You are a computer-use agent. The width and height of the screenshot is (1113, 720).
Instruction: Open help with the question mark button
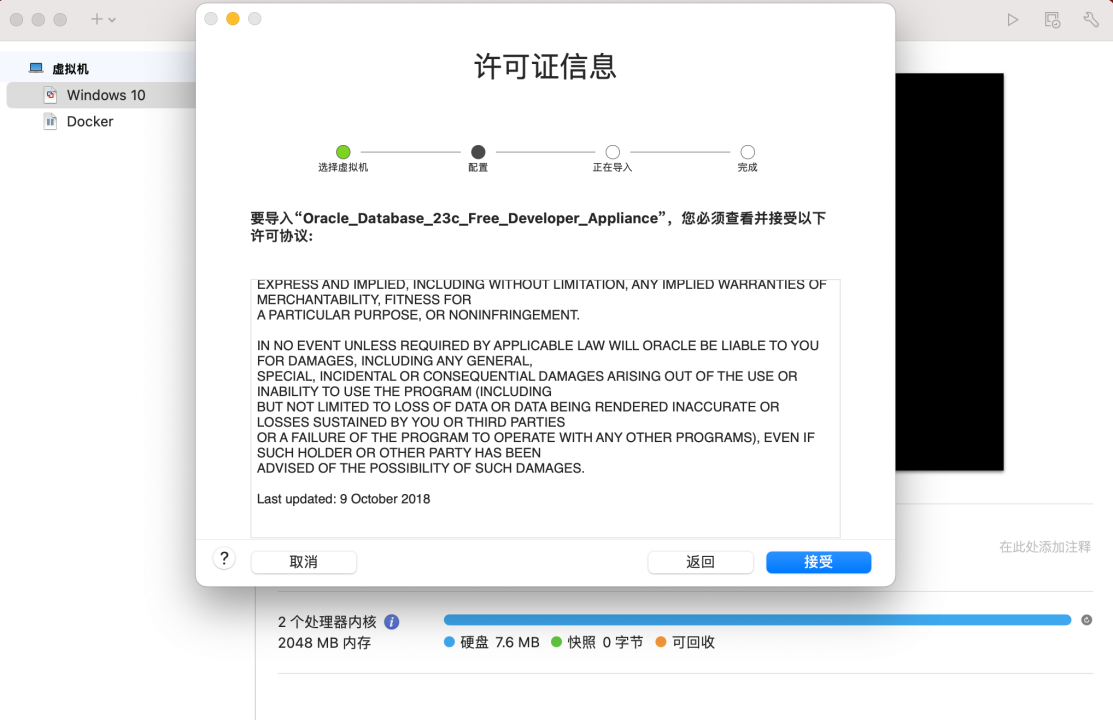point(224,559)
